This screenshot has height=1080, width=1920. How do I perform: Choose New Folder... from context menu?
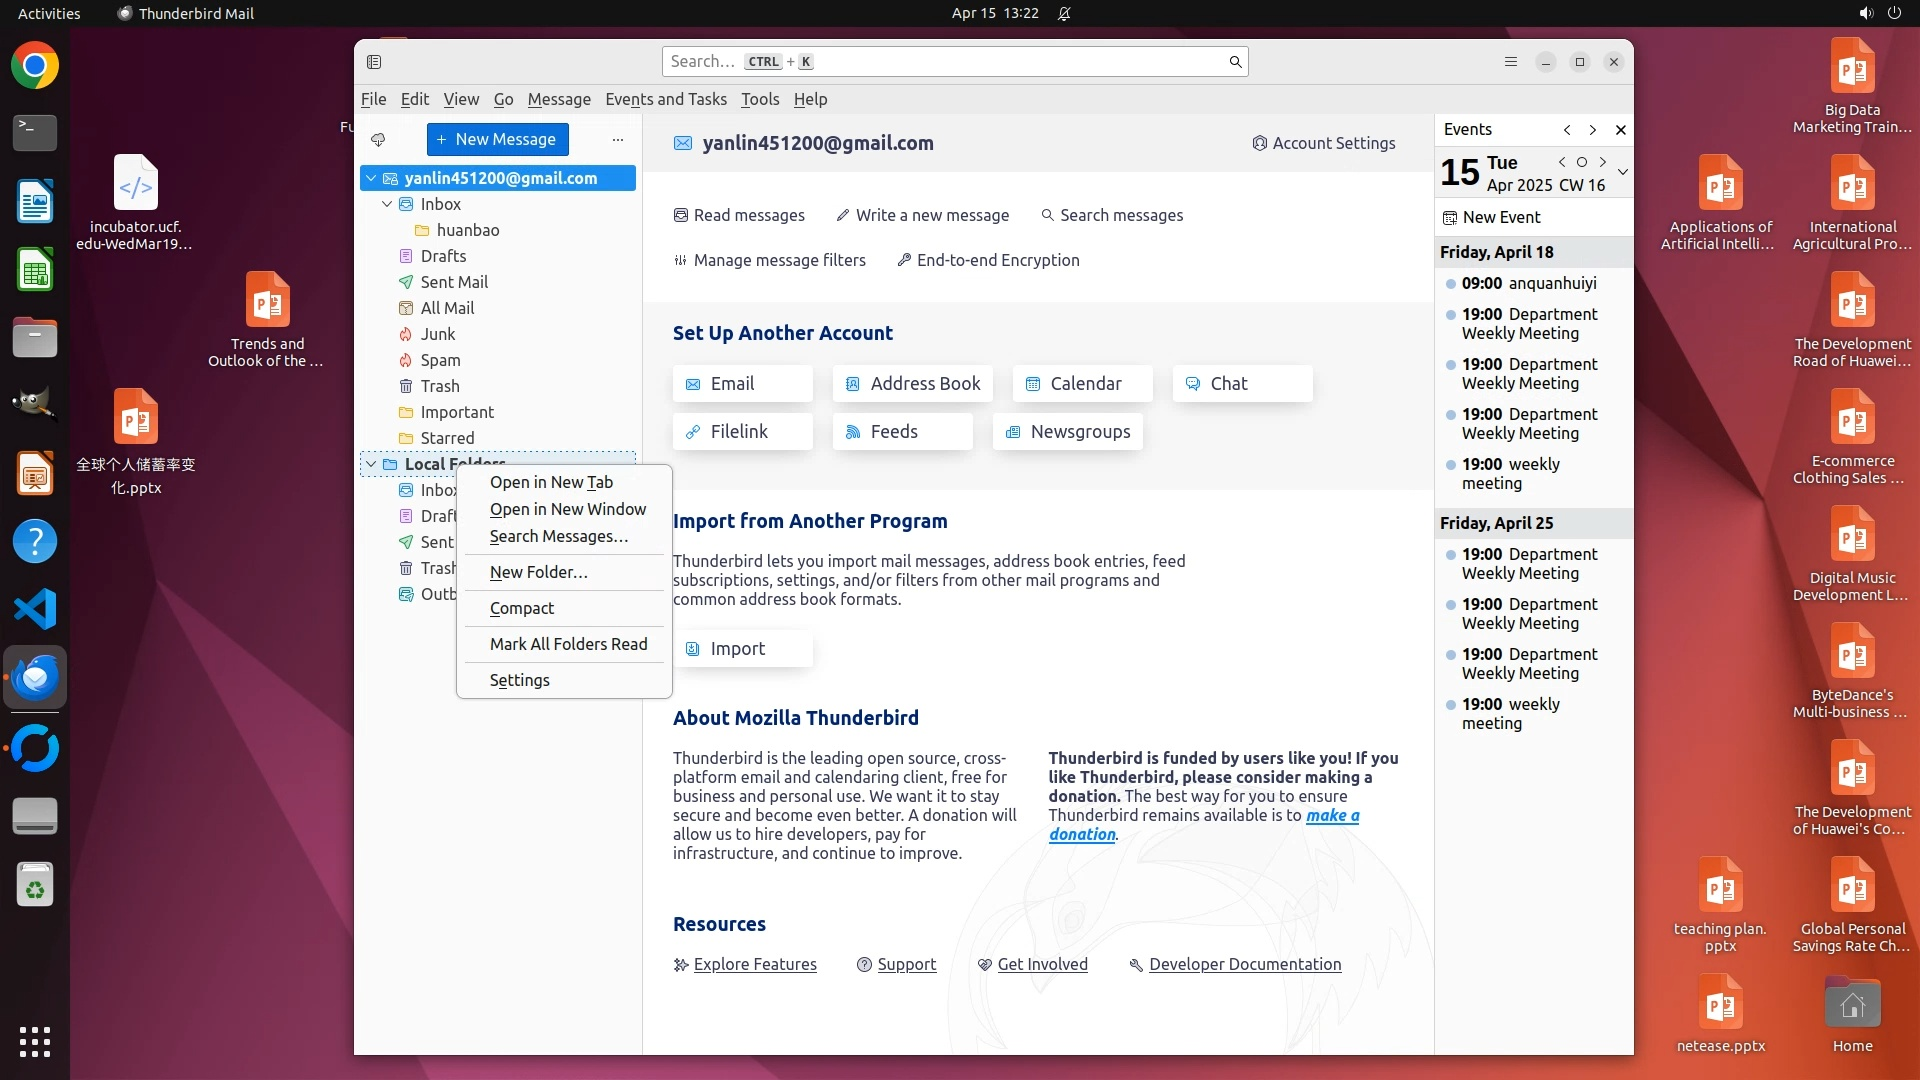tap(538, 573)
